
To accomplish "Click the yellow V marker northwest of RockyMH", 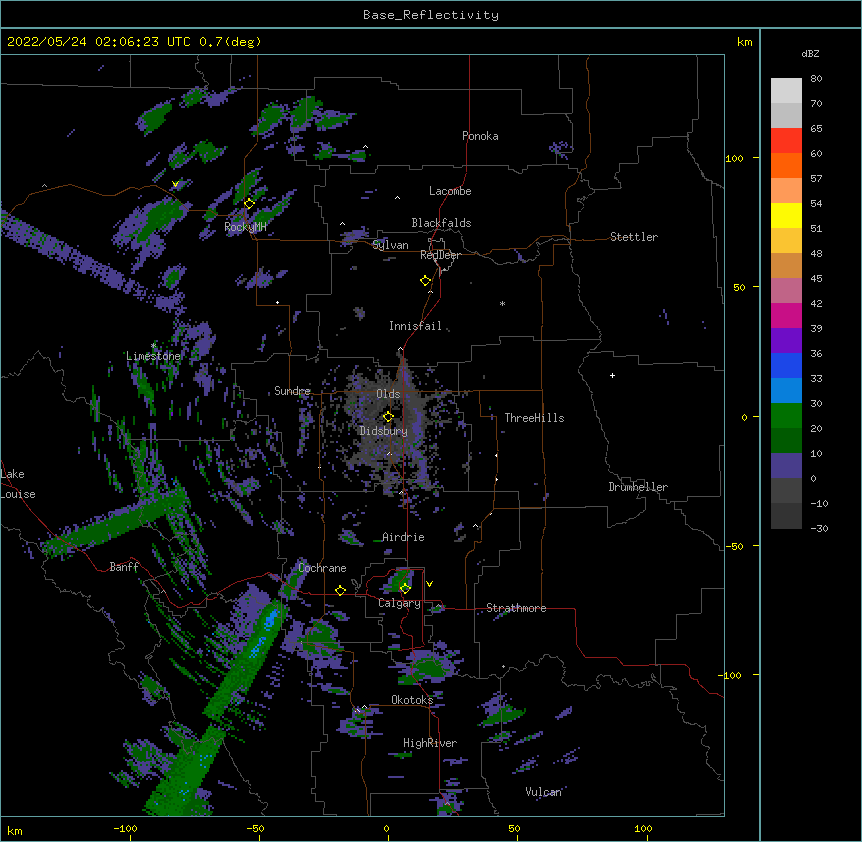I will (x=175, y=184).
